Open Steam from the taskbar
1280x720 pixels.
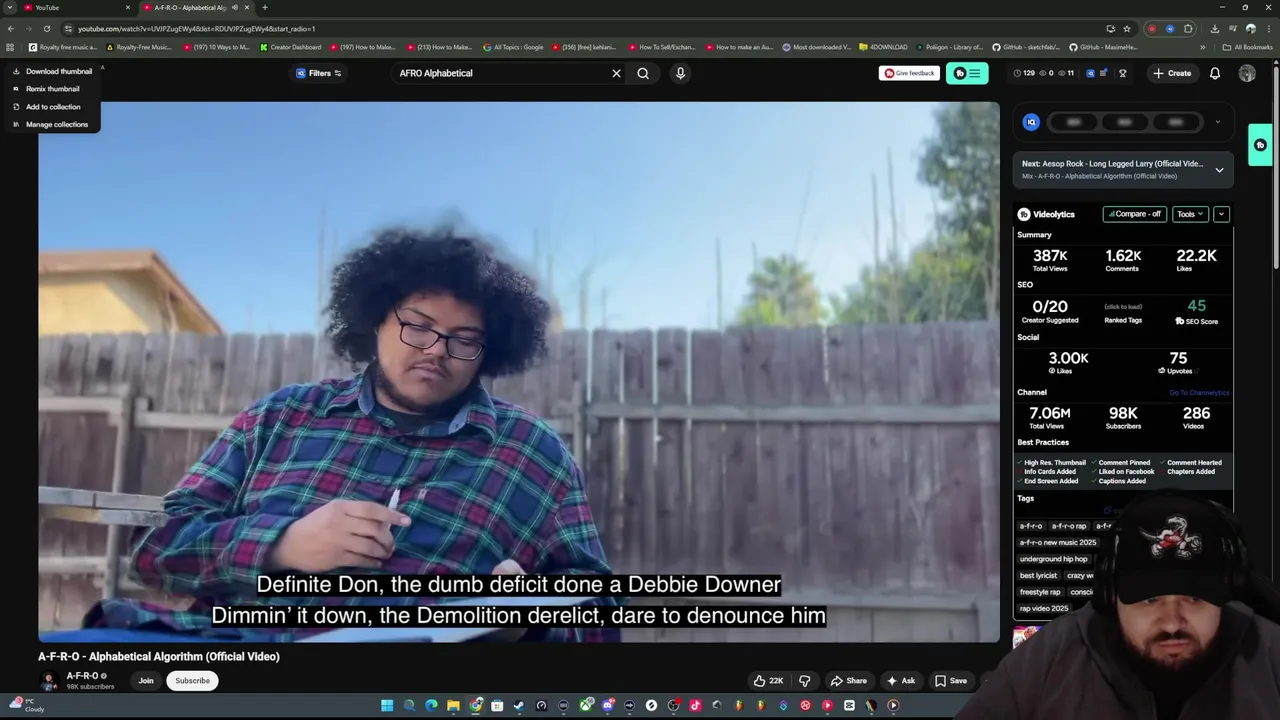pos(519,705)
